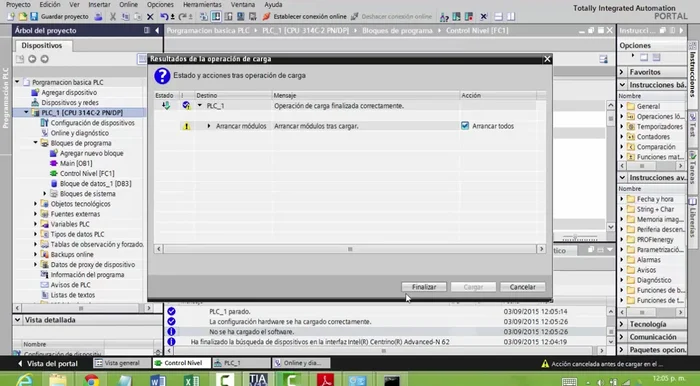Screen dimensions: 700x386
Task: Switch to Online y dia... bottom tab
Action: tap(300, 363)
